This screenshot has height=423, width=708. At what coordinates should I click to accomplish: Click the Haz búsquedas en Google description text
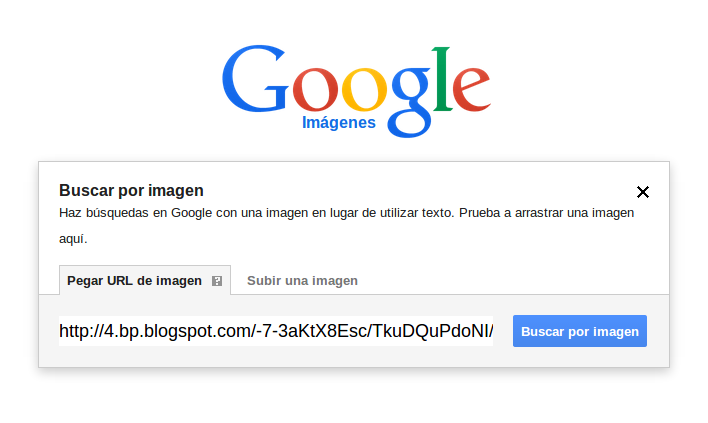(x=346, y=225)
